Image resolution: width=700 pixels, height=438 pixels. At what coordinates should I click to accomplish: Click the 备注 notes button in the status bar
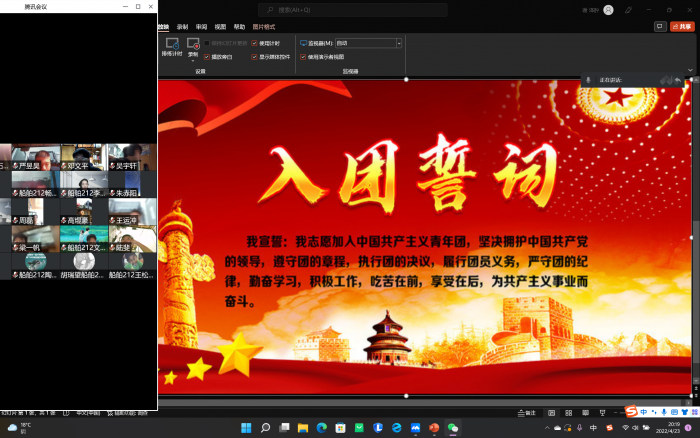(526, 413)
